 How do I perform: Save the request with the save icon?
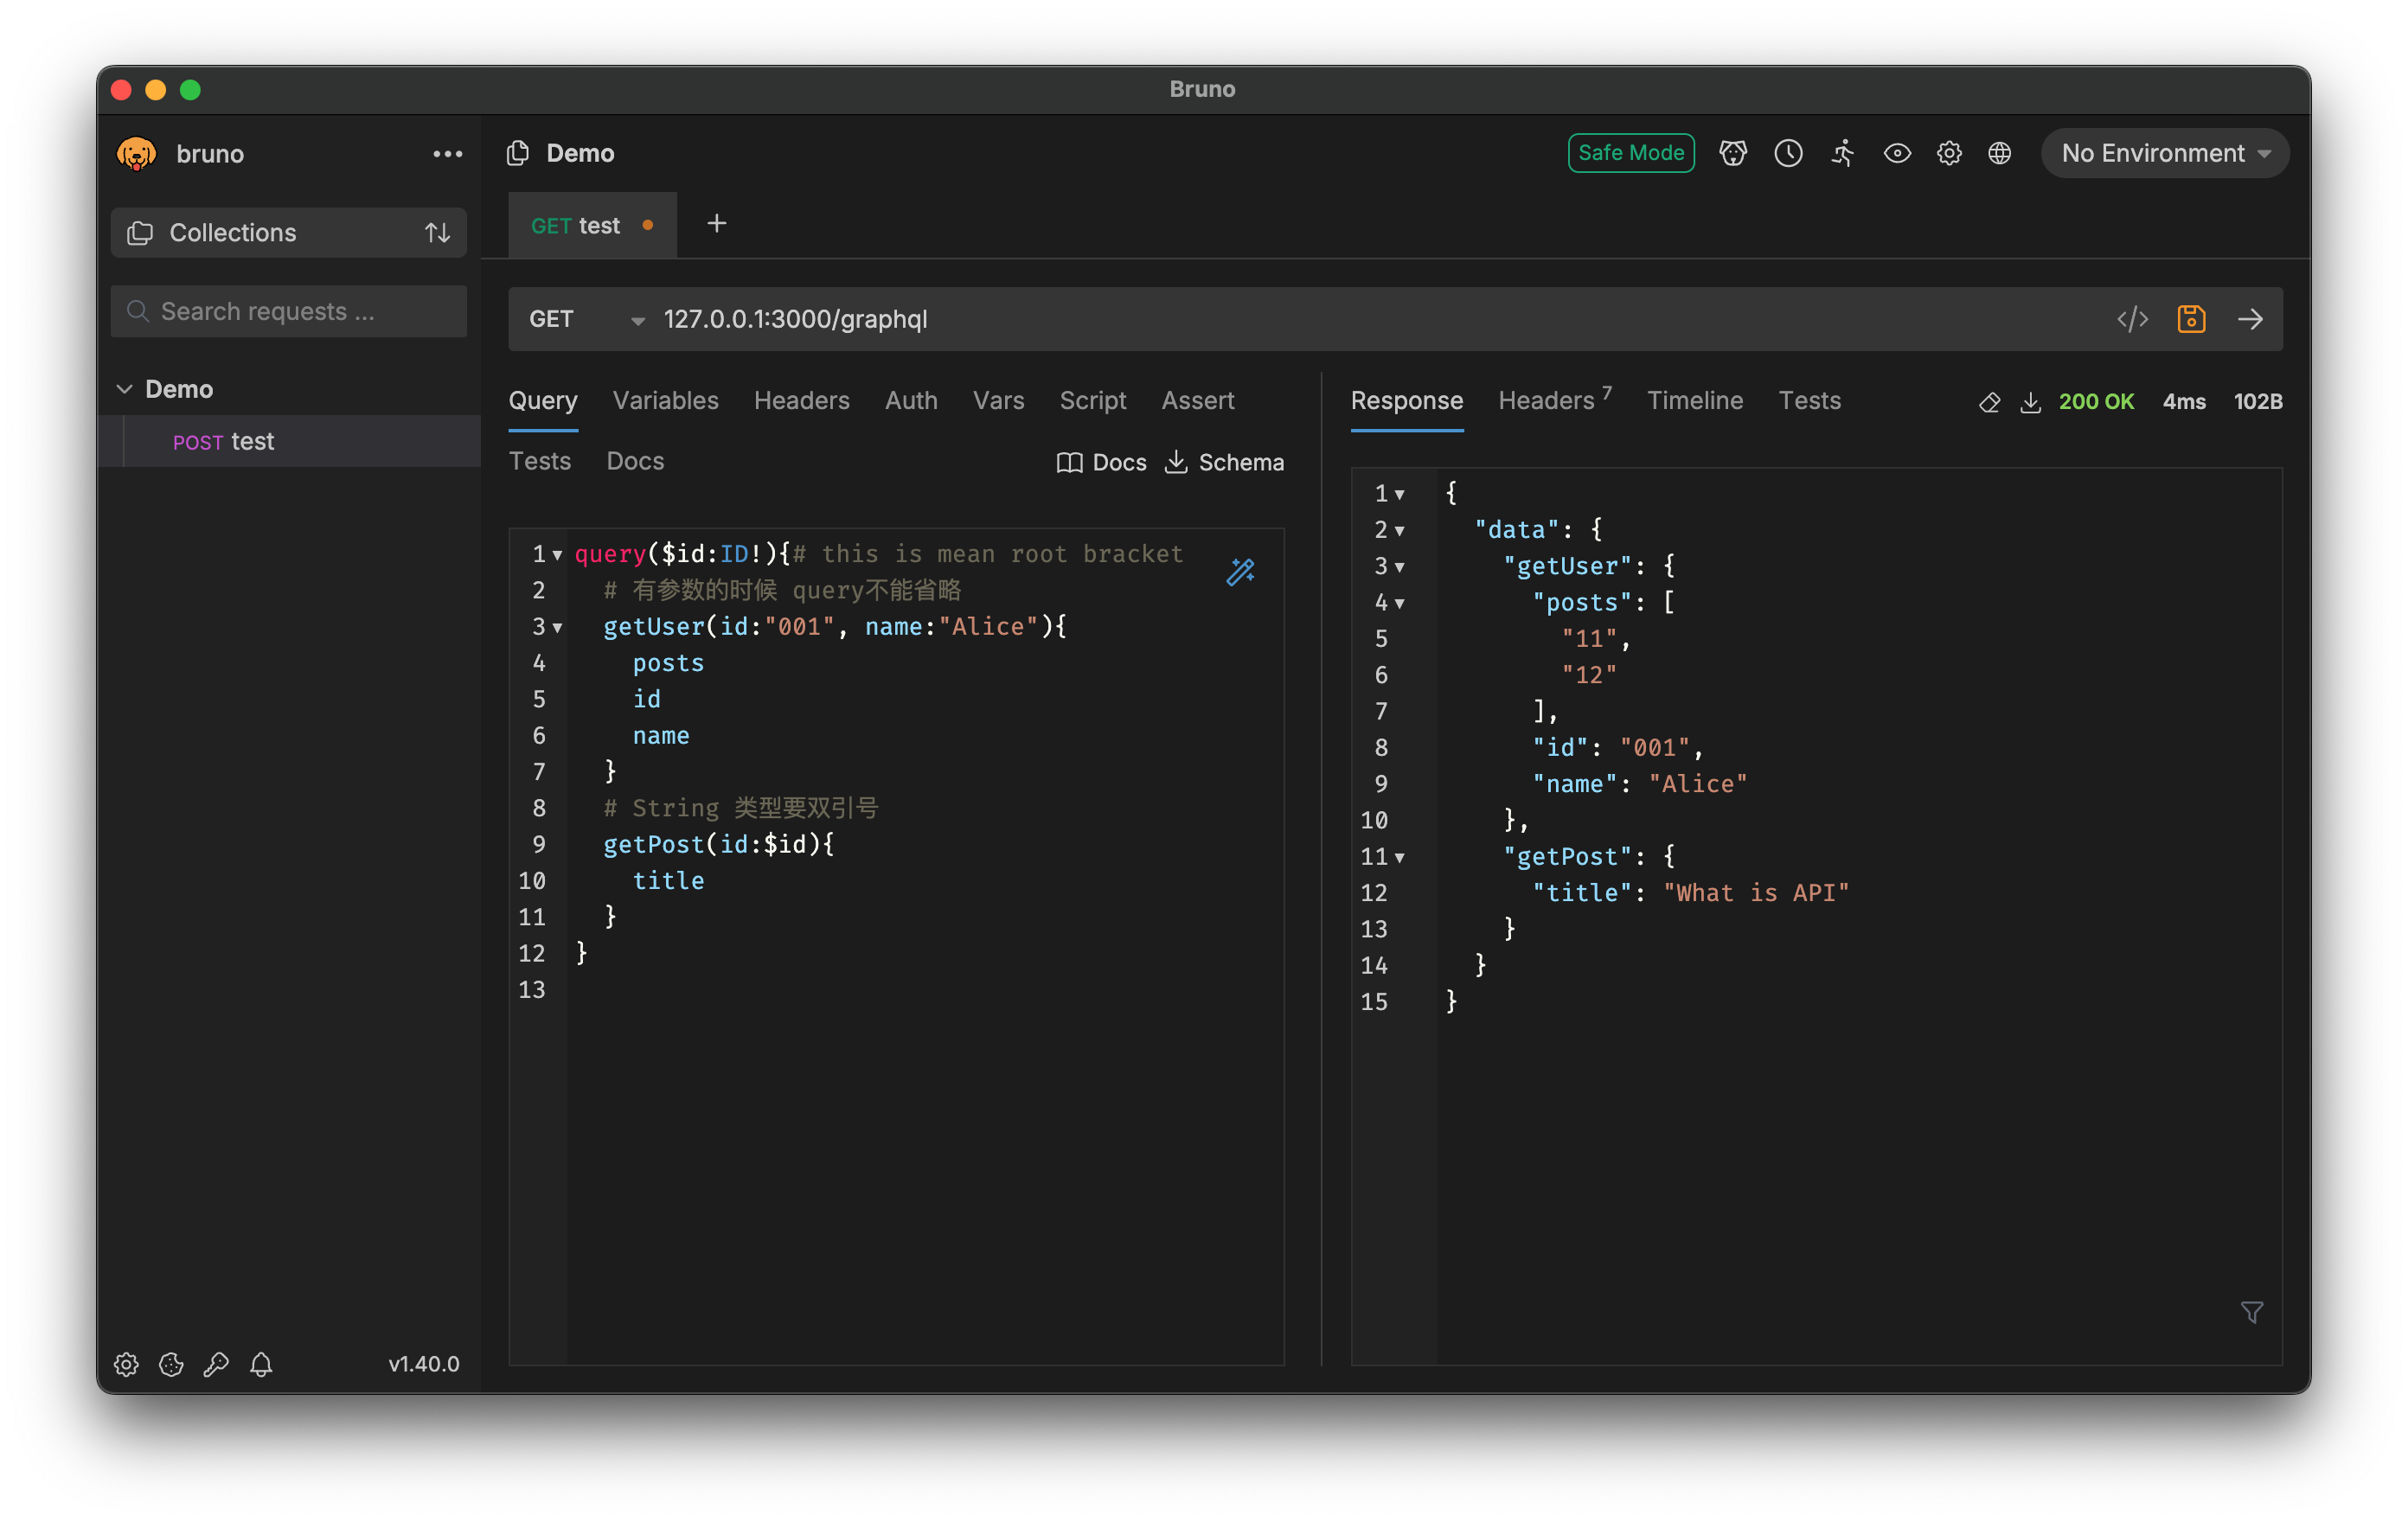point(2190,319)
